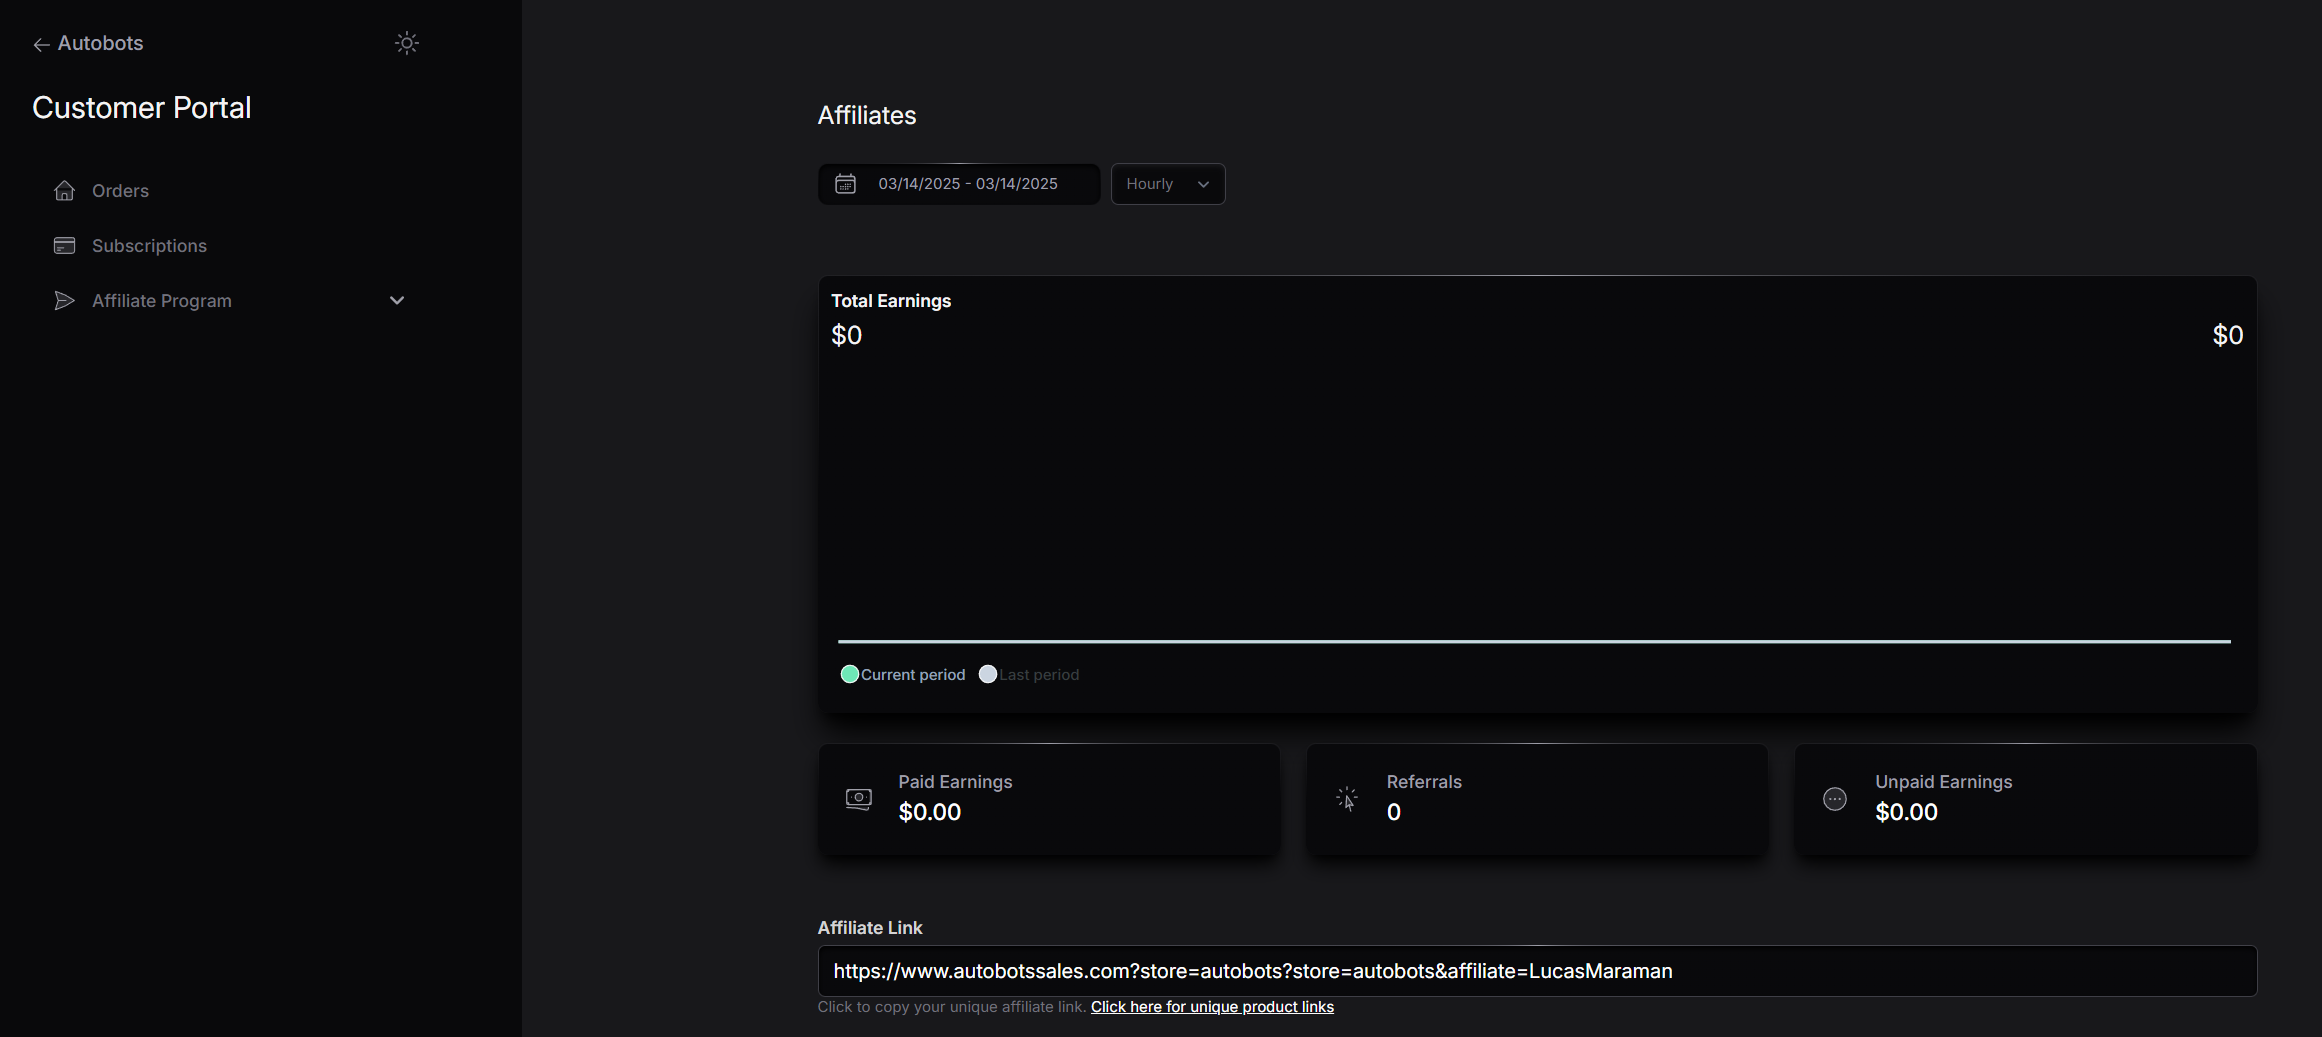Open the date range 03/14/2025 picker

tap(967, 184)
